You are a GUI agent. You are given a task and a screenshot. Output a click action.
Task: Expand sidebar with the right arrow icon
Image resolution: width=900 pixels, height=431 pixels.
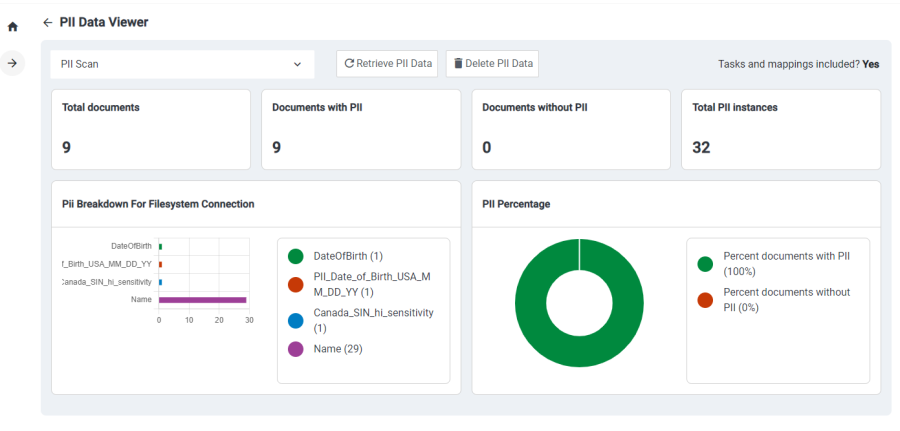coord(12,63)
